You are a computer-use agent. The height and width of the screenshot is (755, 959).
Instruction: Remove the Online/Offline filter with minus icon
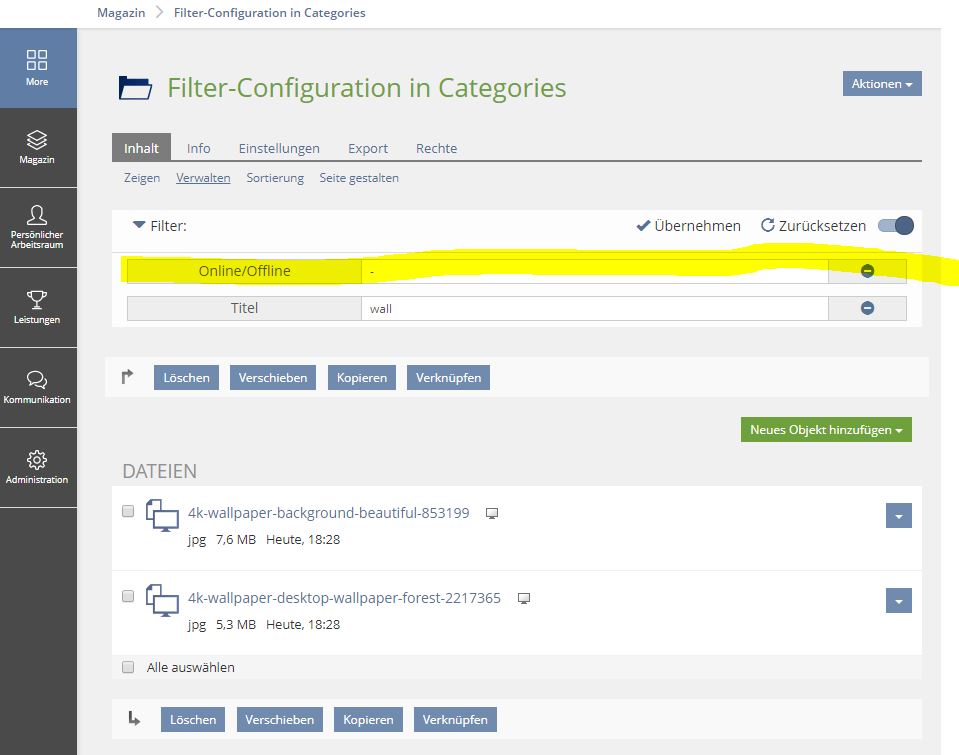pos(867,271)
